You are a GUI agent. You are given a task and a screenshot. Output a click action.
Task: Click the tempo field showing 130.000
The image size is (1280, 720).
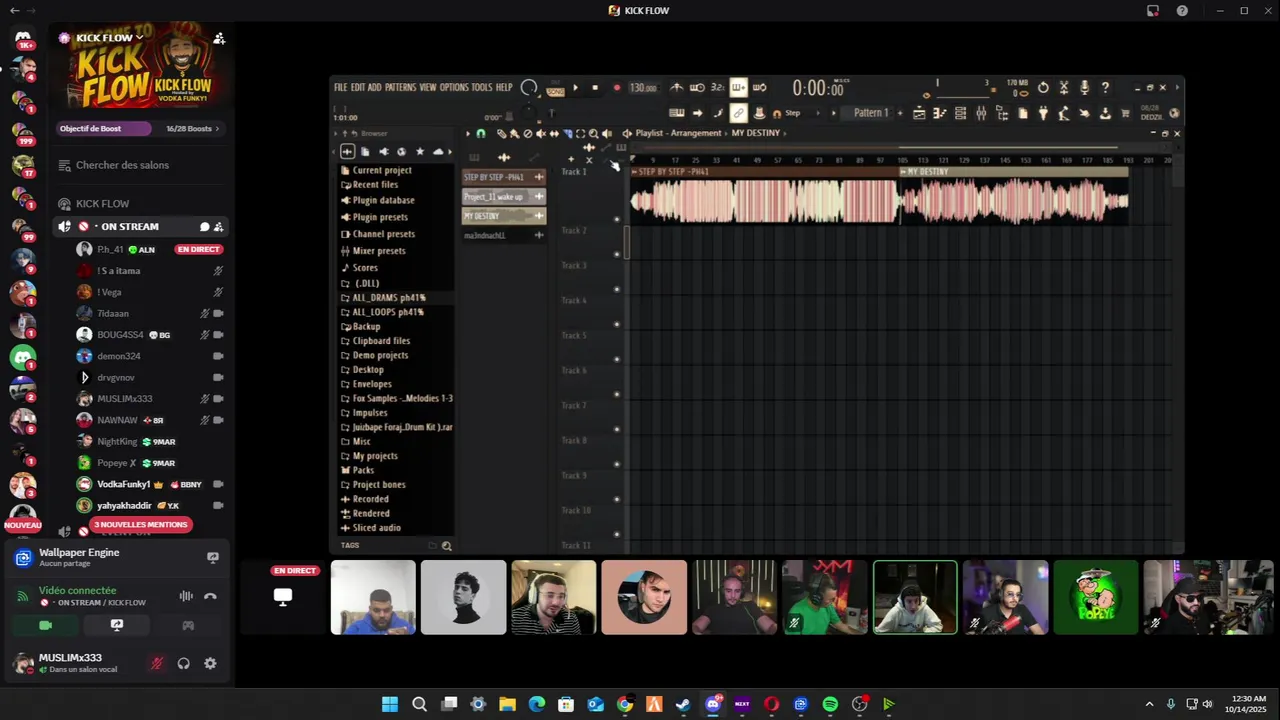click(643, 88)
